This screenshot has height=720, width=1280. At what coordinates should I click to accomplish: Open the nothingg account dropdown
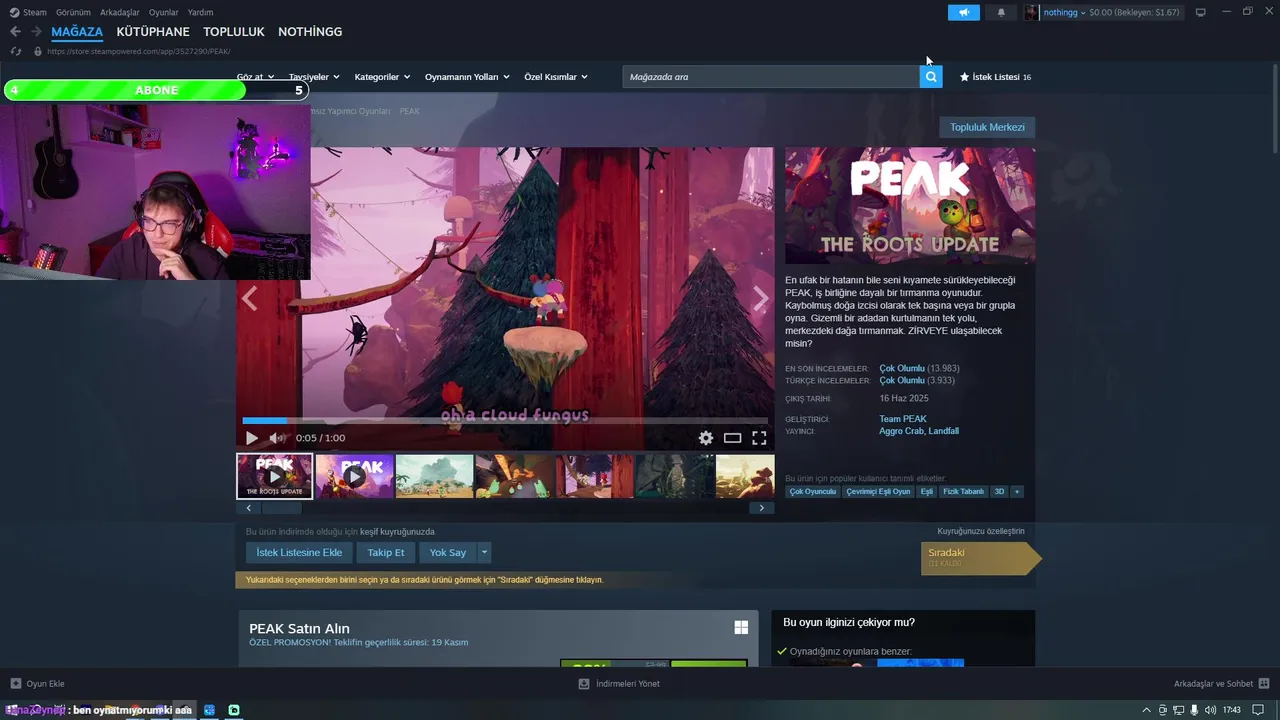coord(1065,12)
